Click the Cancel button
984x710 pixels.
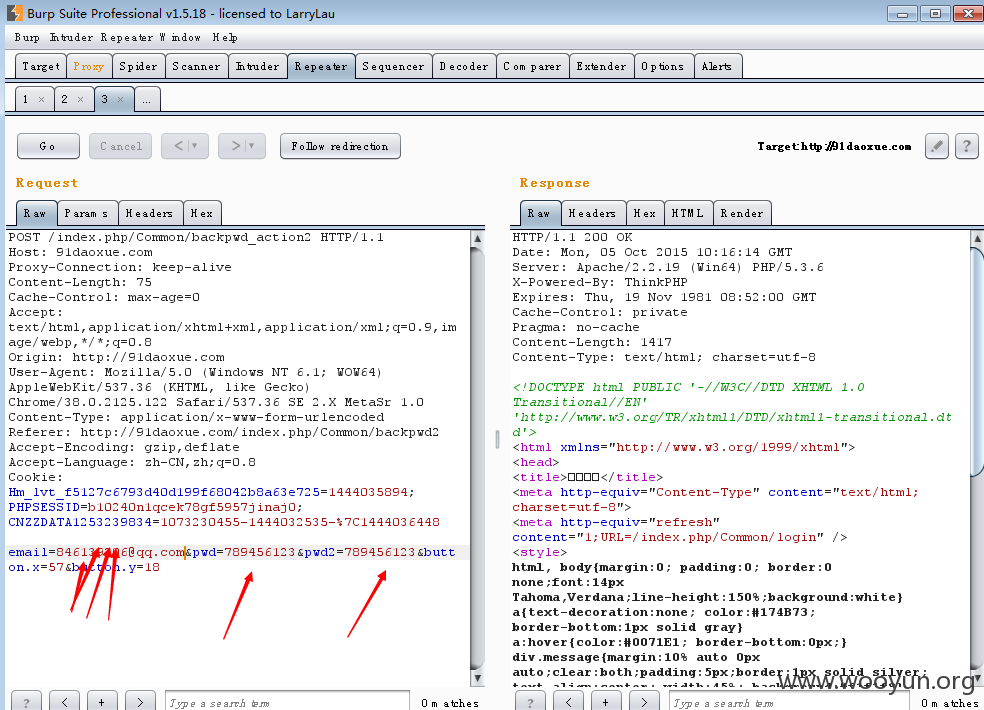click(120, 146)
